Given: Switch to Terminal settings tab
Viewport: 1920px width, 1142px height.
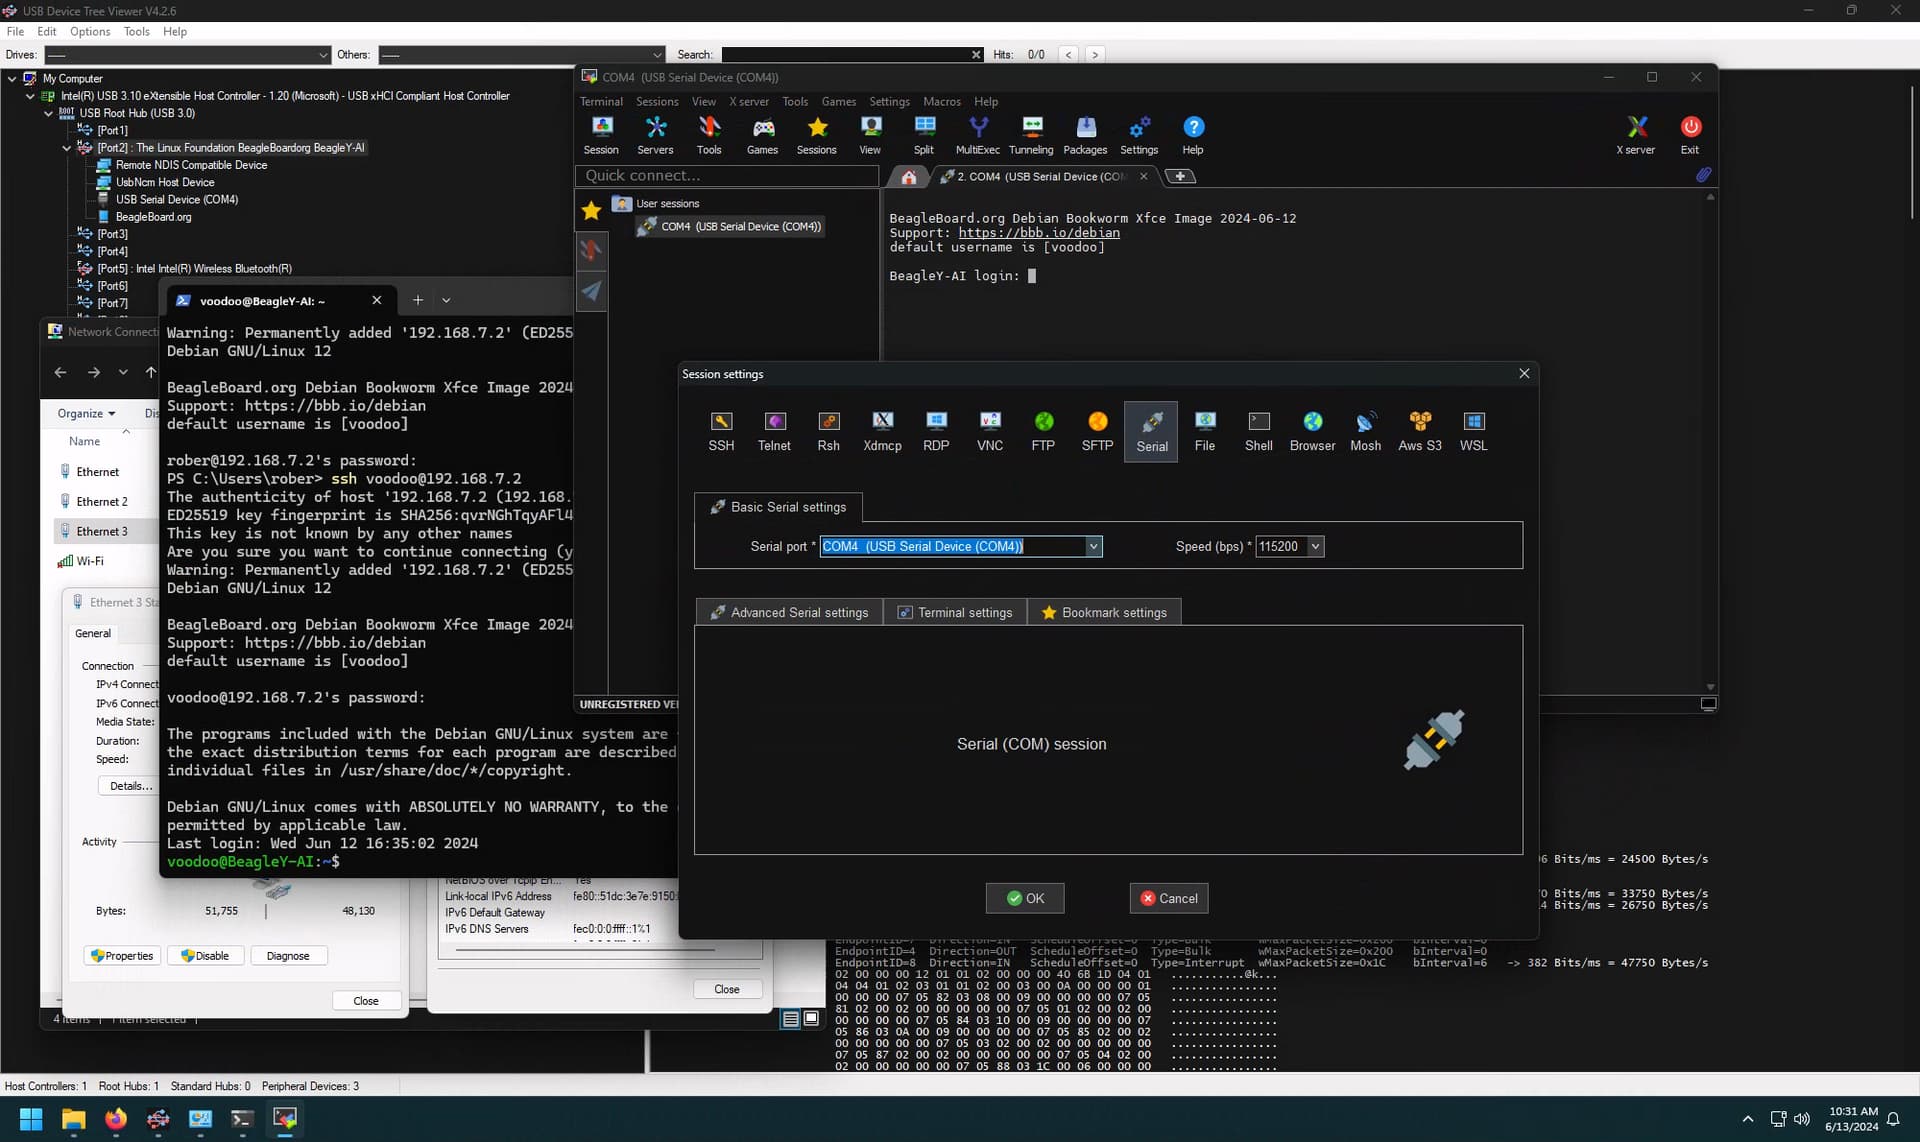Looking at the screenshot, I should coord(955,612).
